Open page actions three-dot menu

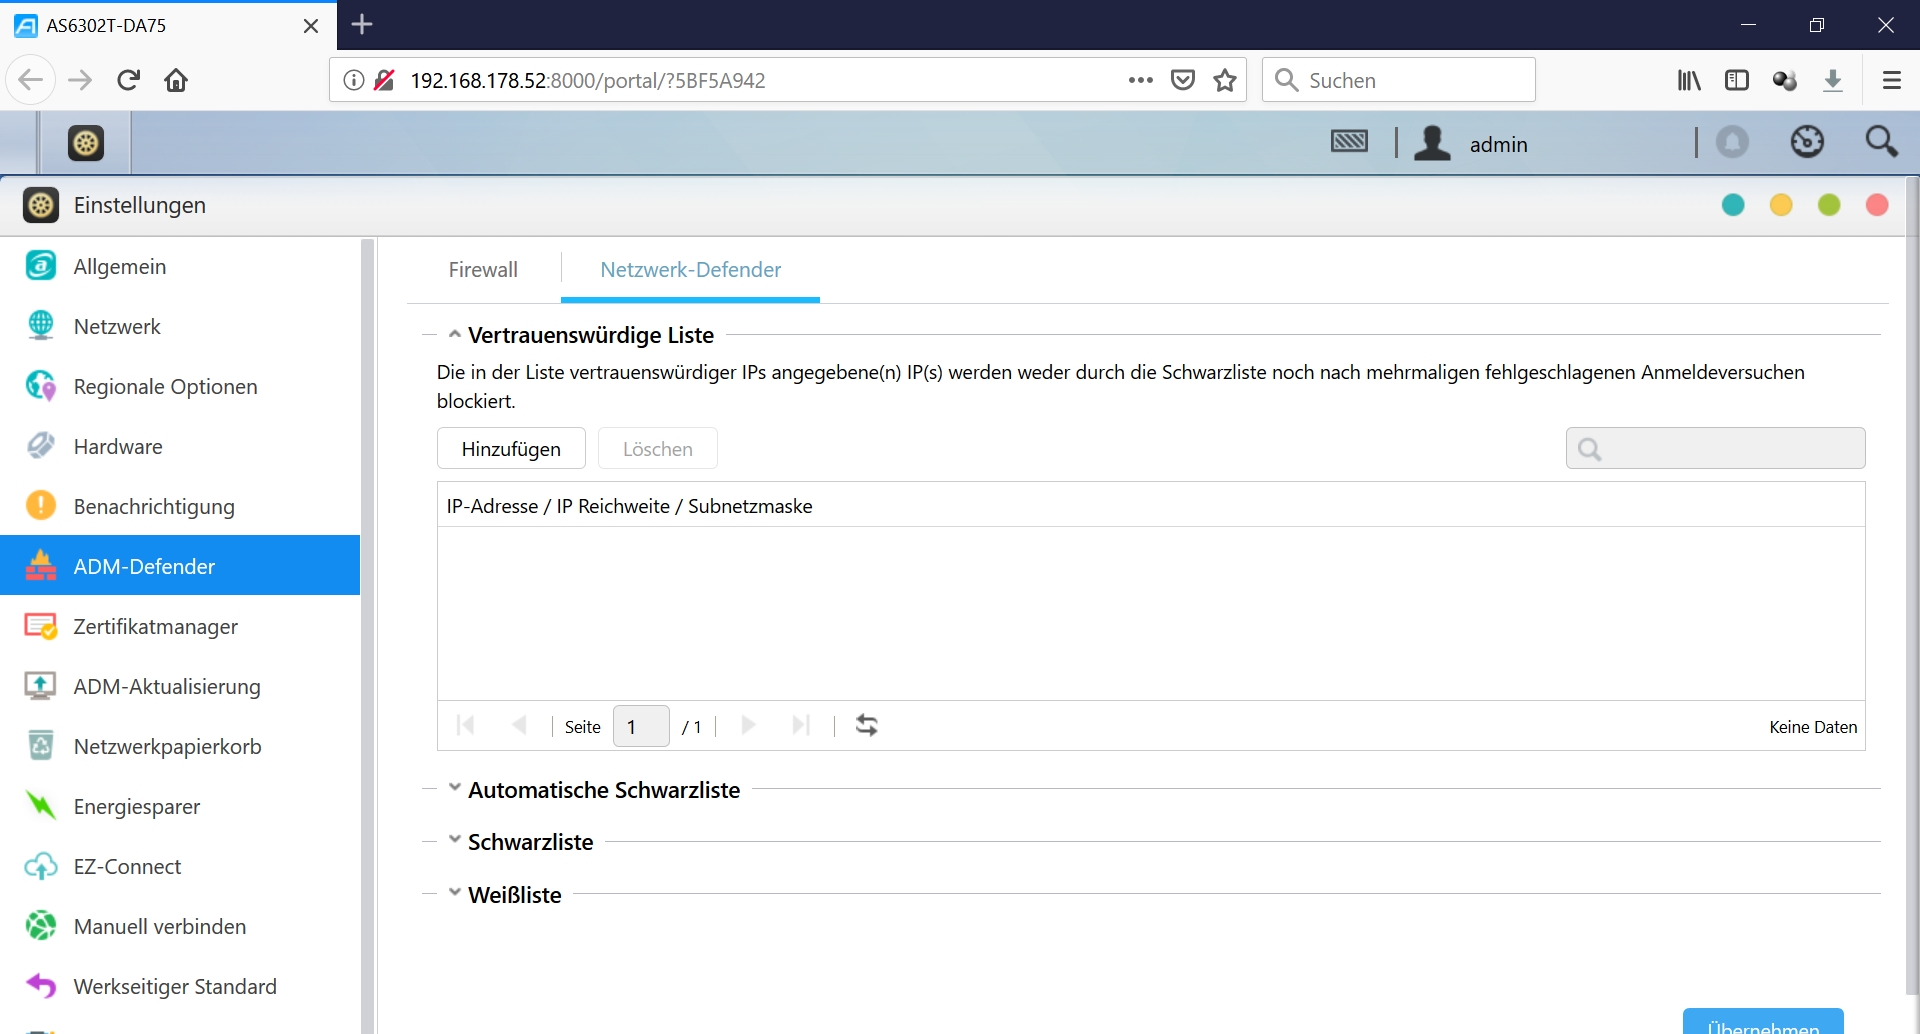pyautogui.click(x=1140, y=80)
